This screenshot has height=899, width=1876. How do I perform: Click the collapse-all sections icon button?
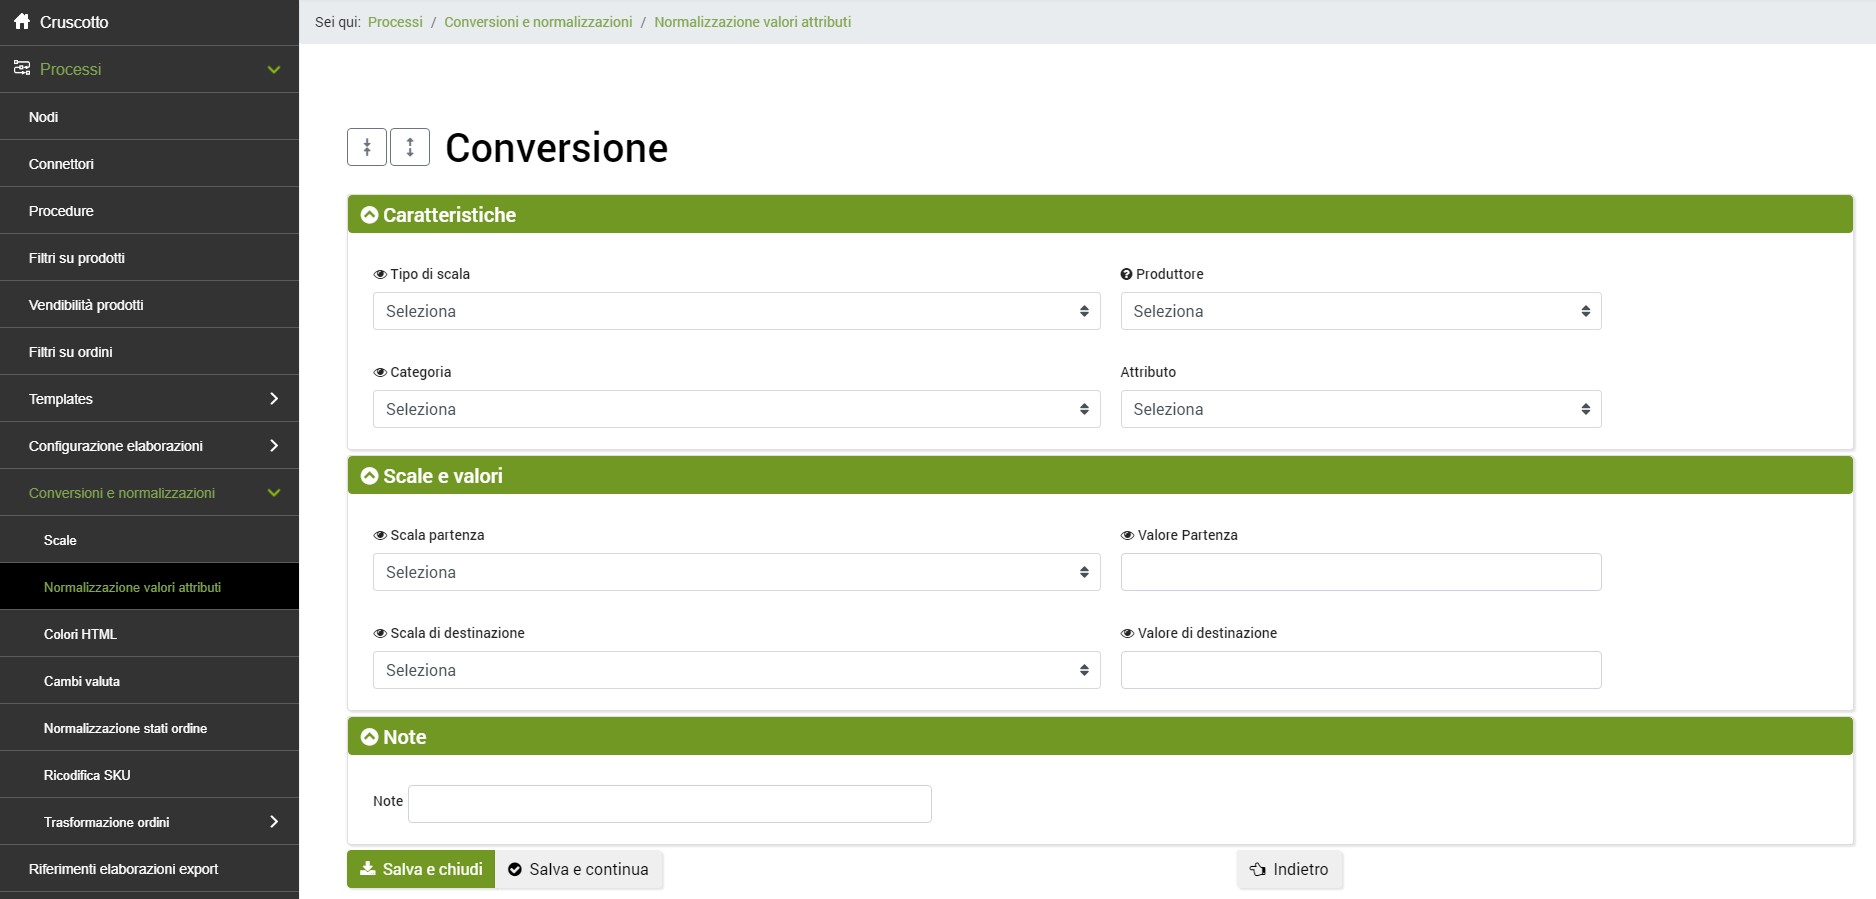367,147
